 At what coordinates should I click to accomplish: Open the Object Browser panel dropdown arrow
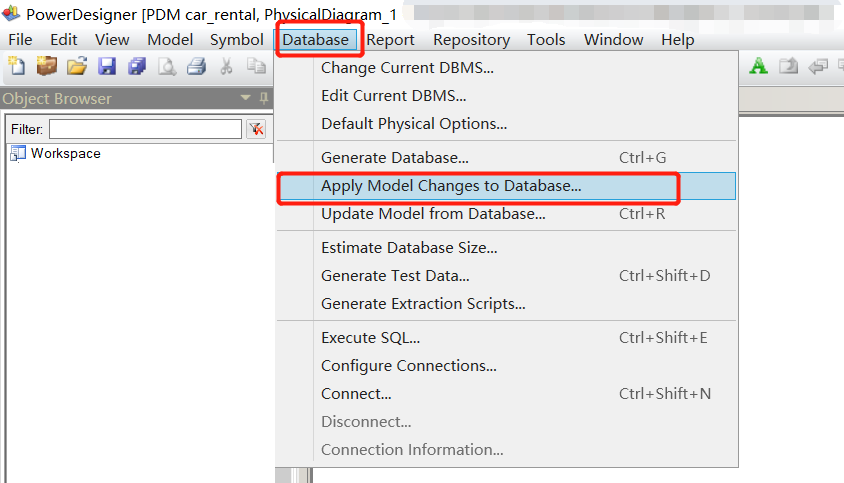tap(246, 98)
